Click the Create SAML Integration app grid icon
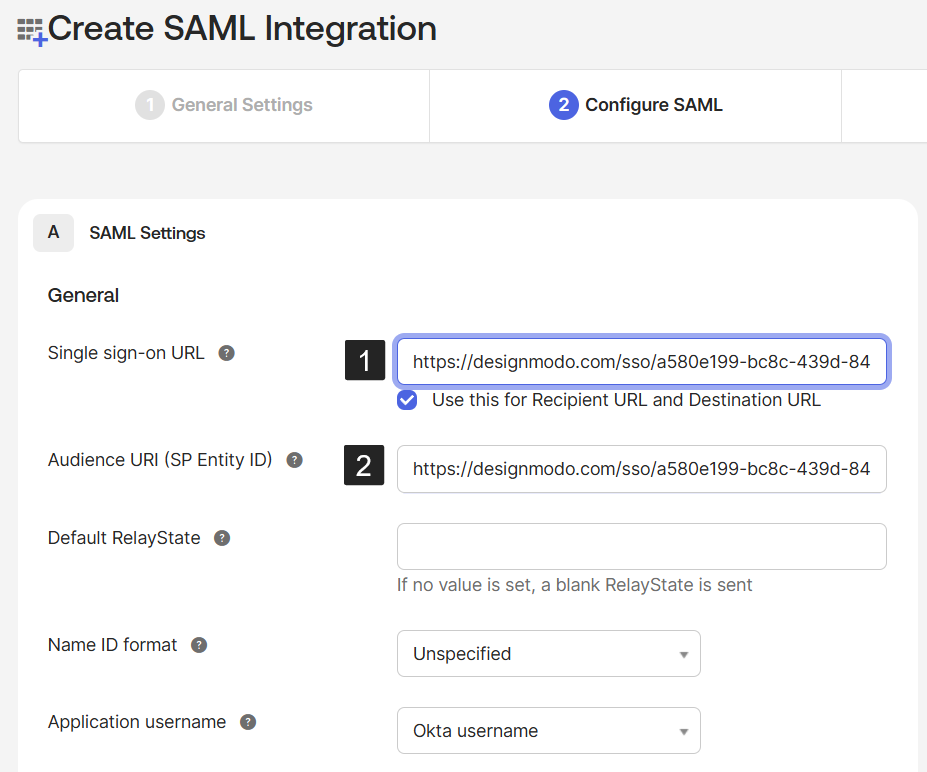 coord(31,31)
